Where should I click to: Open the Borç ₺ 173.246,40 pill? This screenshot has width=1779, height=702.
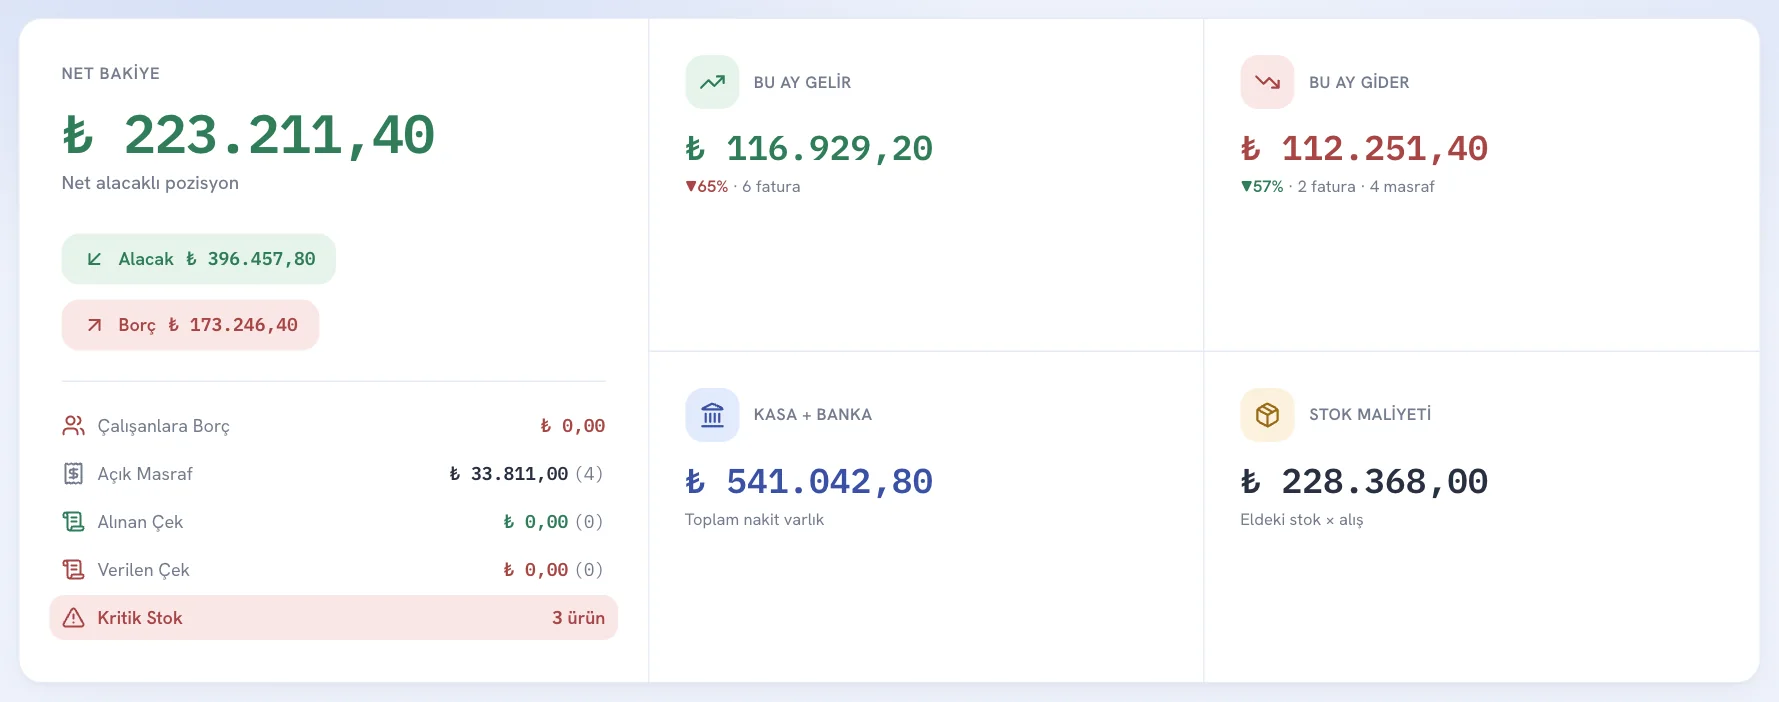coord(190,325)
